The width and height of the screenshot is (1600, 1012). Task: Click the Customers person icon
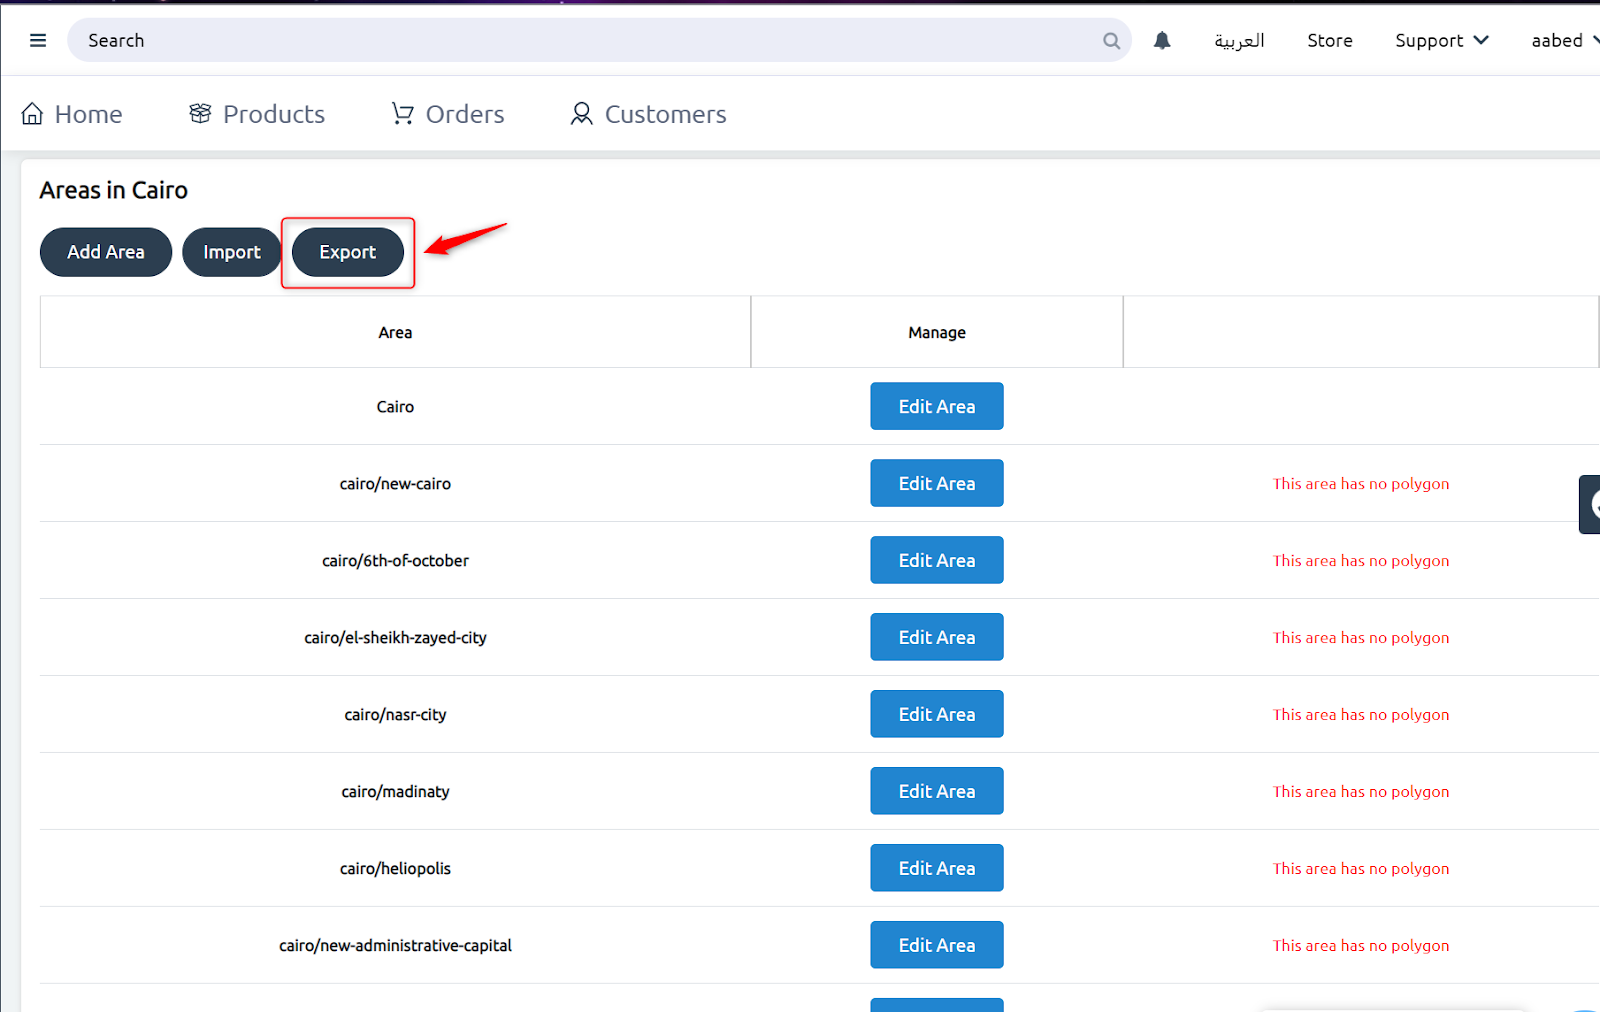coord(581,114)
